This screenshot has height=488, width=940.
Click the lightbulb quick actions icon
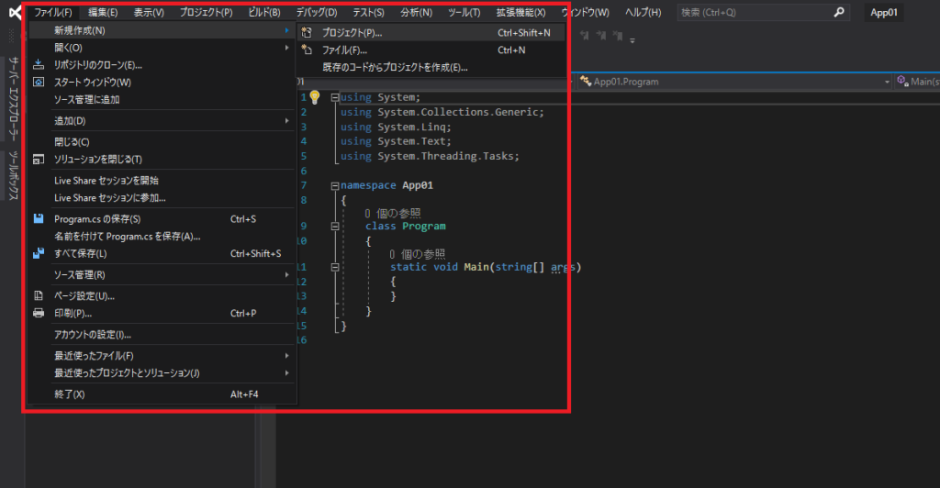coord(314,97)
